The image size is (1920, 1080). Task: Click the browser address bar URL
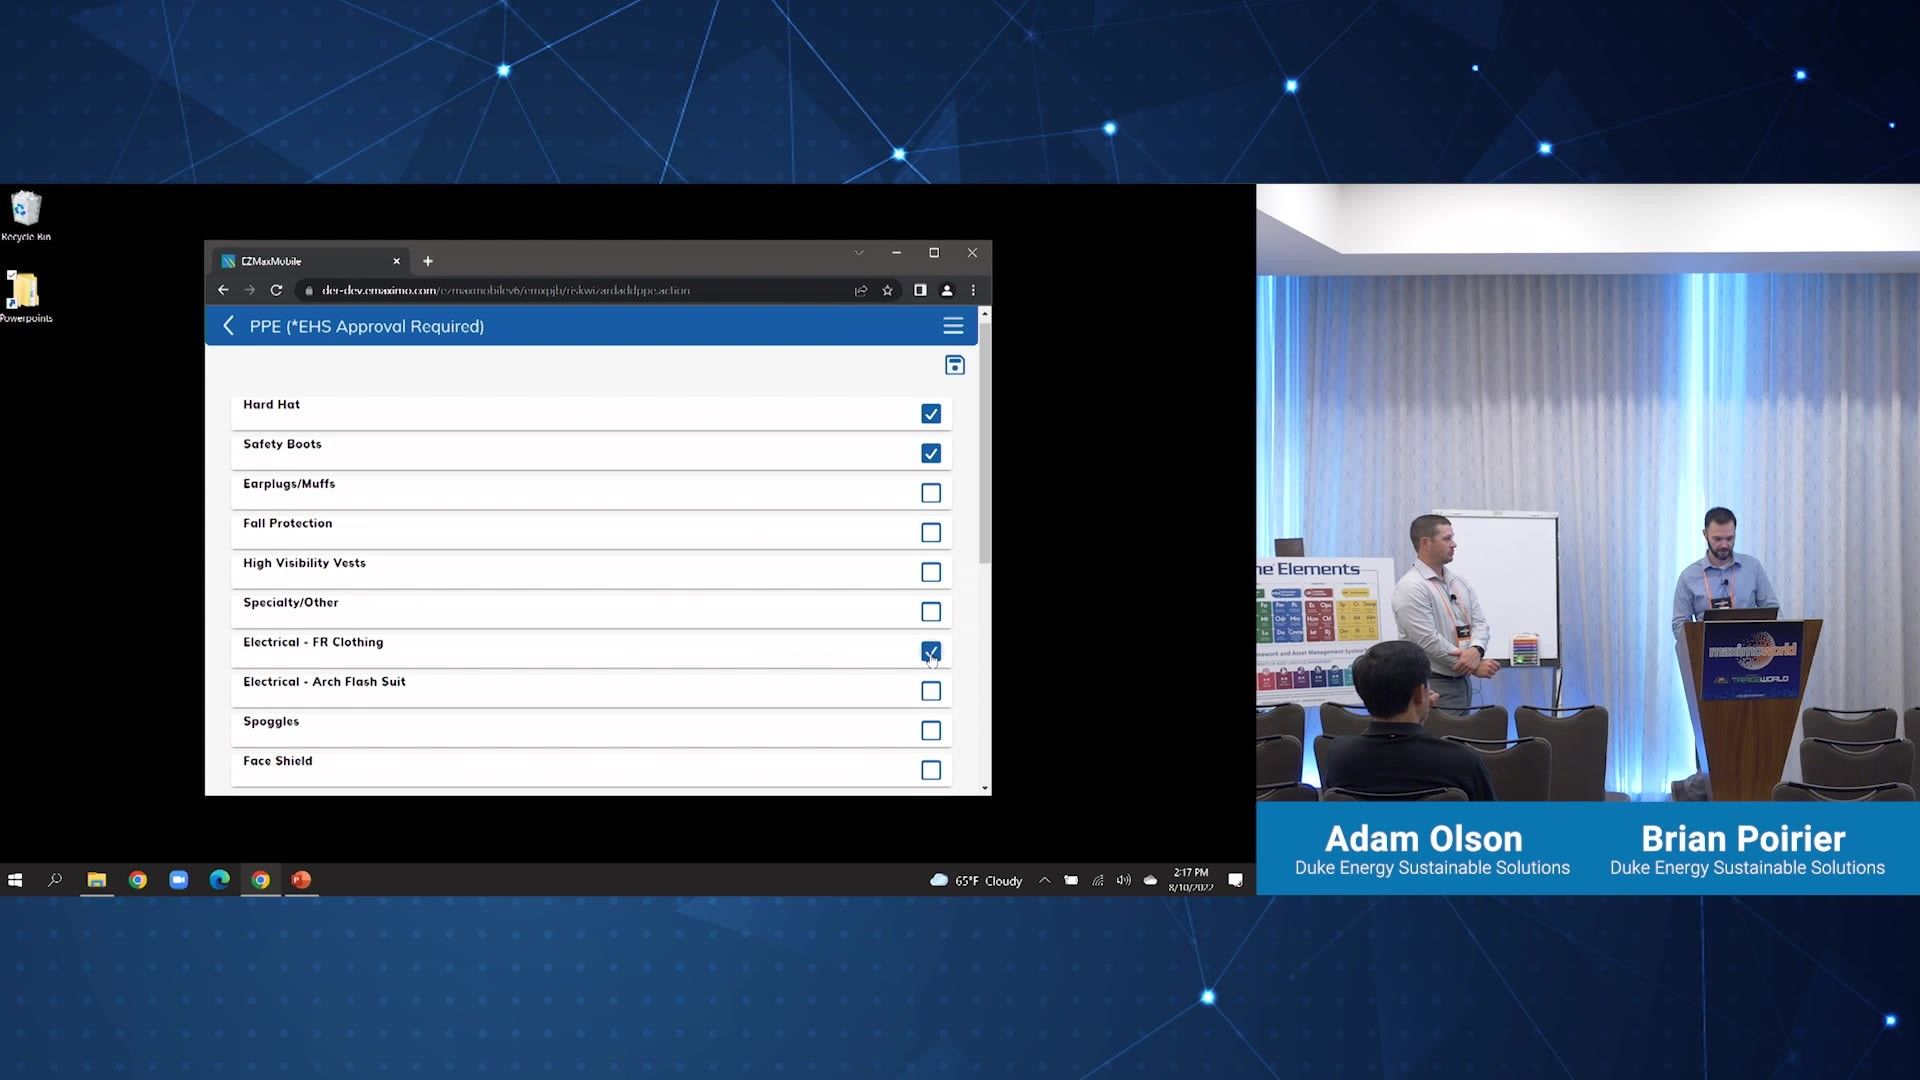505,290
